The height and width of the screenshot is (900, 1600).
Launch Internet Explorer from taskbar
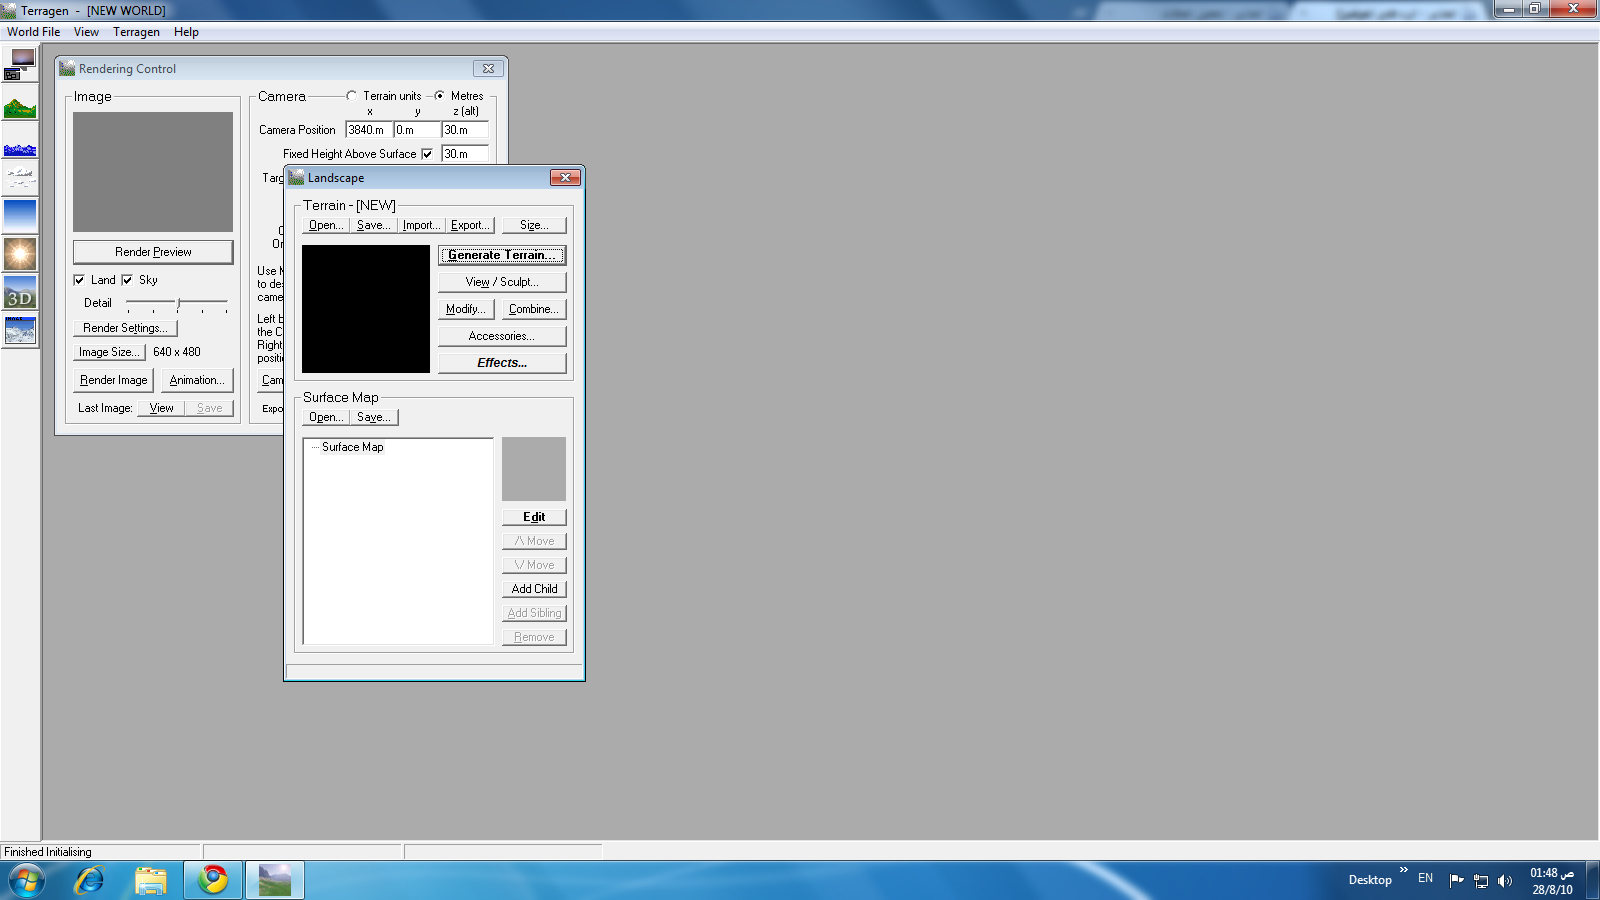(x=90, y=880)
